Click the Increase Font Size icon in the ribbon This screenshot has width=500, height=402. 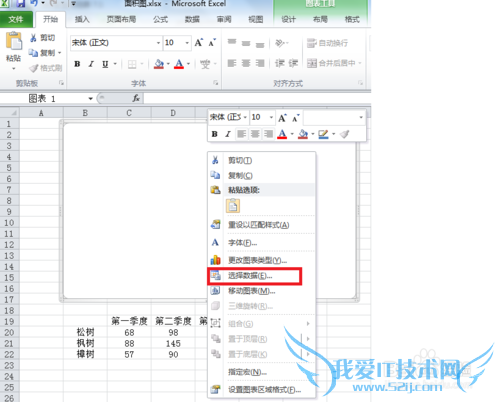click(199, 43)
